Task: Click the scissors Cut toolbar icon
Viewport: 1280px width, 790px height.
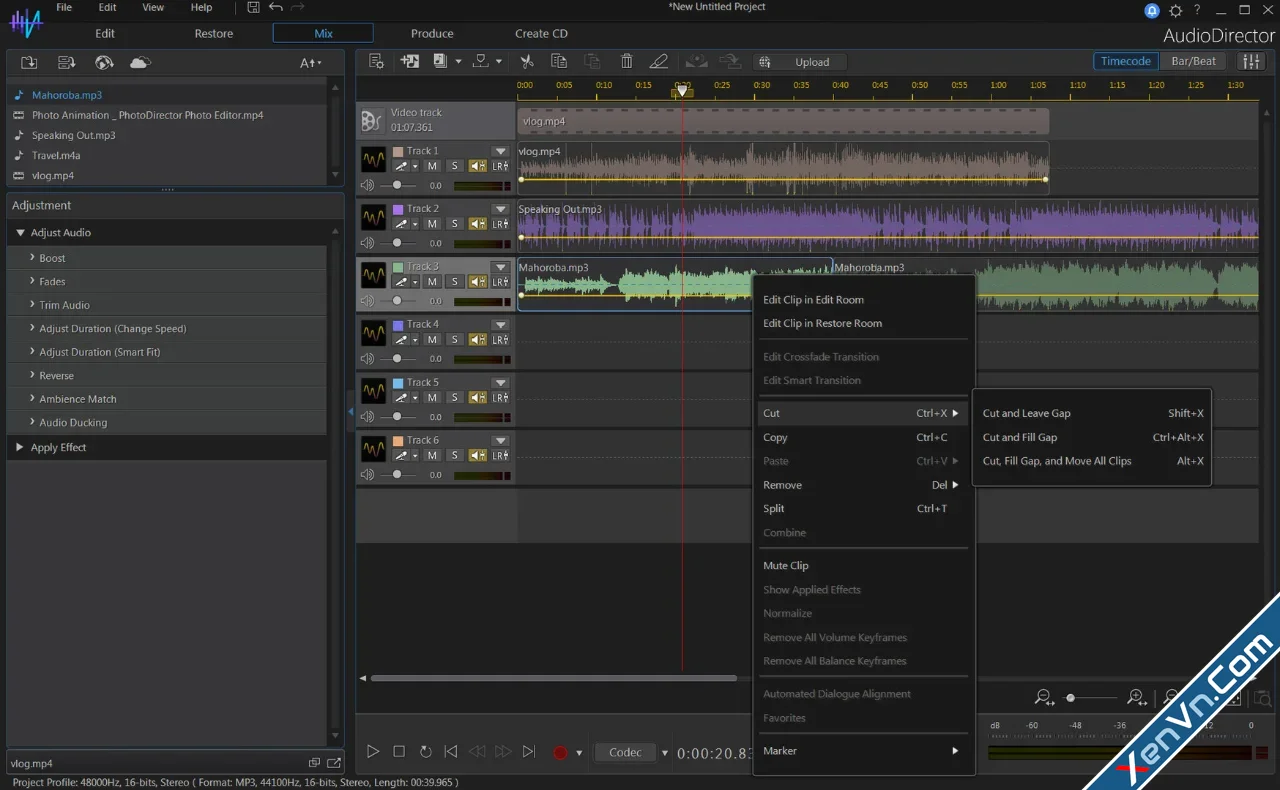Action: click(527, 61)
